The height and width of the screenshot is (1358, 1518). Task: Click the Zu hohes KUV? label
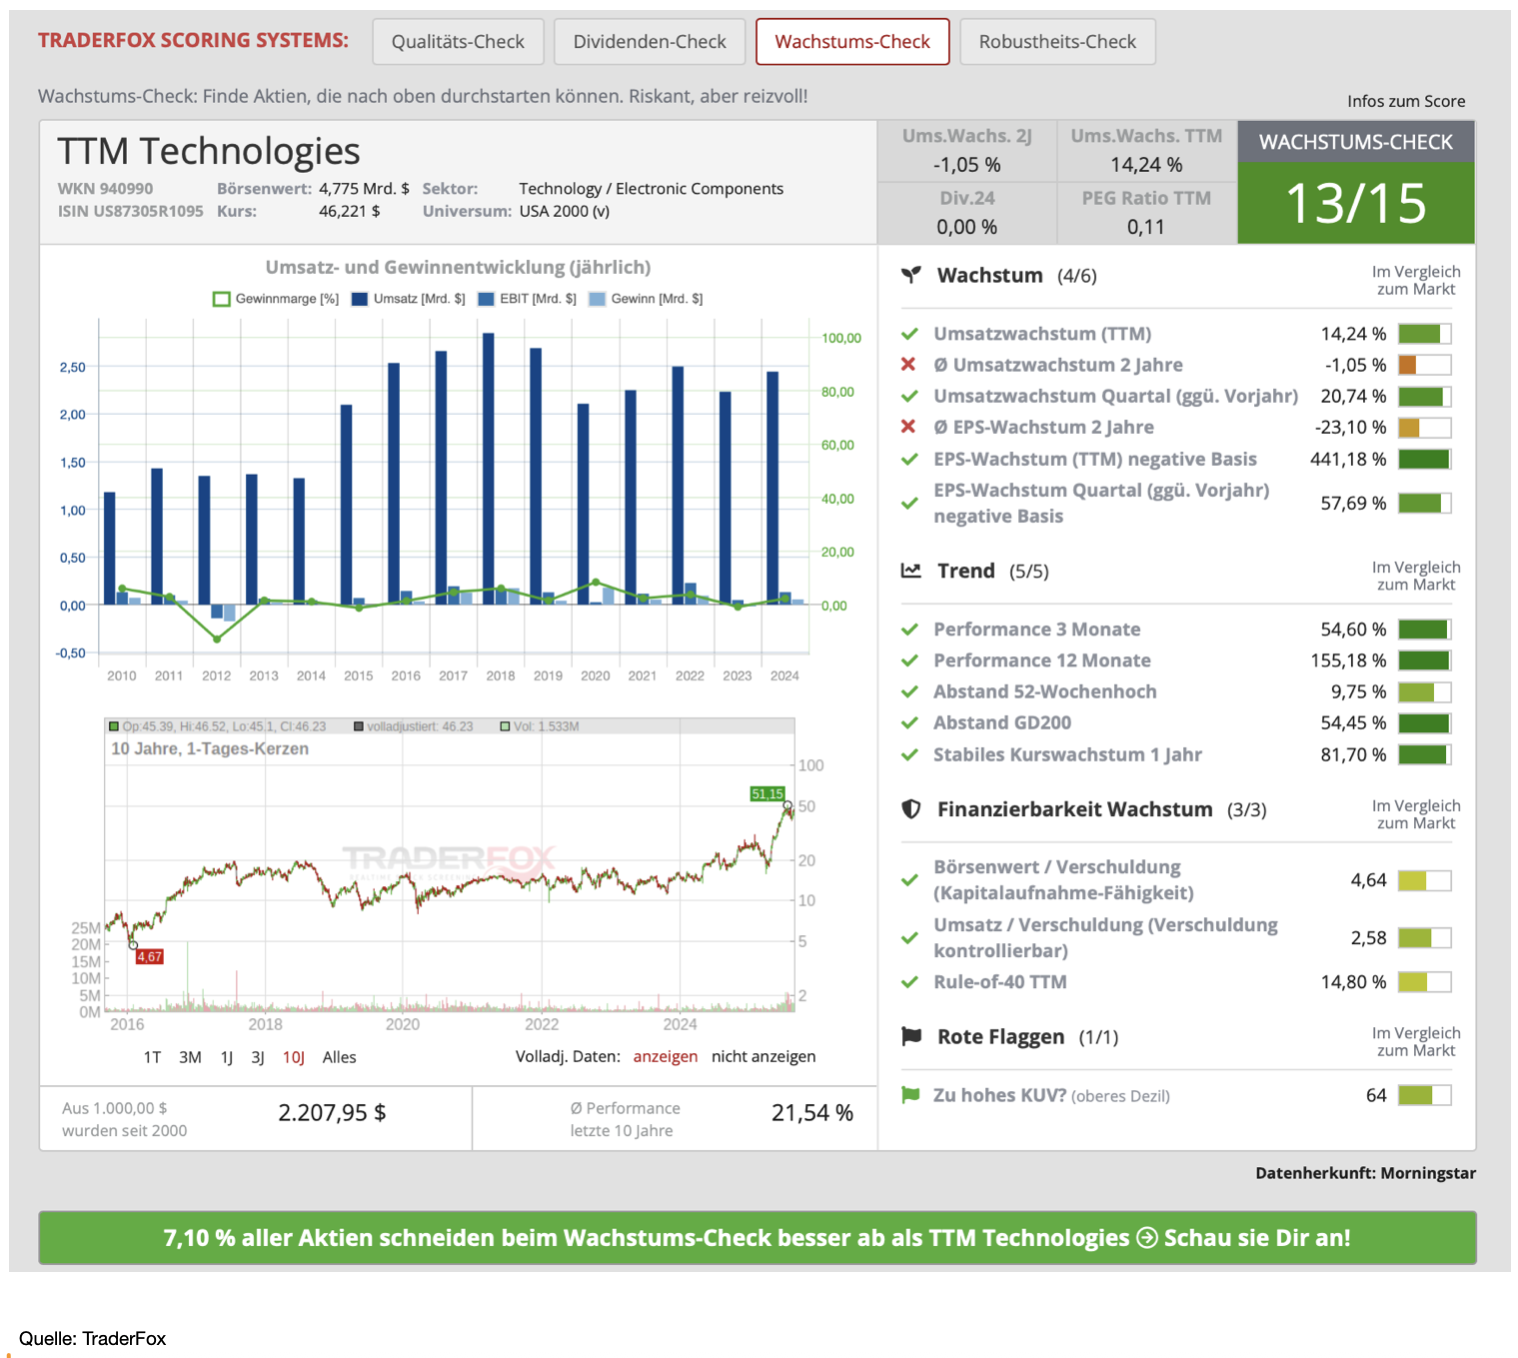[x=1000, y=1095]
